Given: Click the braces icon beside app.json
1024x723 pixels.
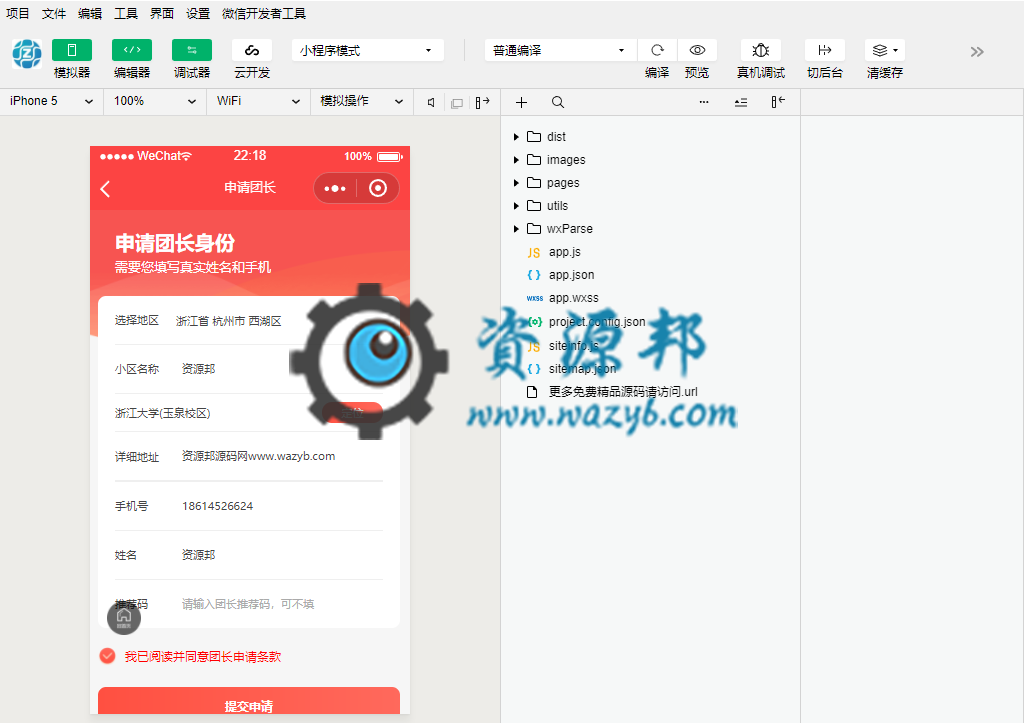Looking at the screenshot, I should (534, 275).
